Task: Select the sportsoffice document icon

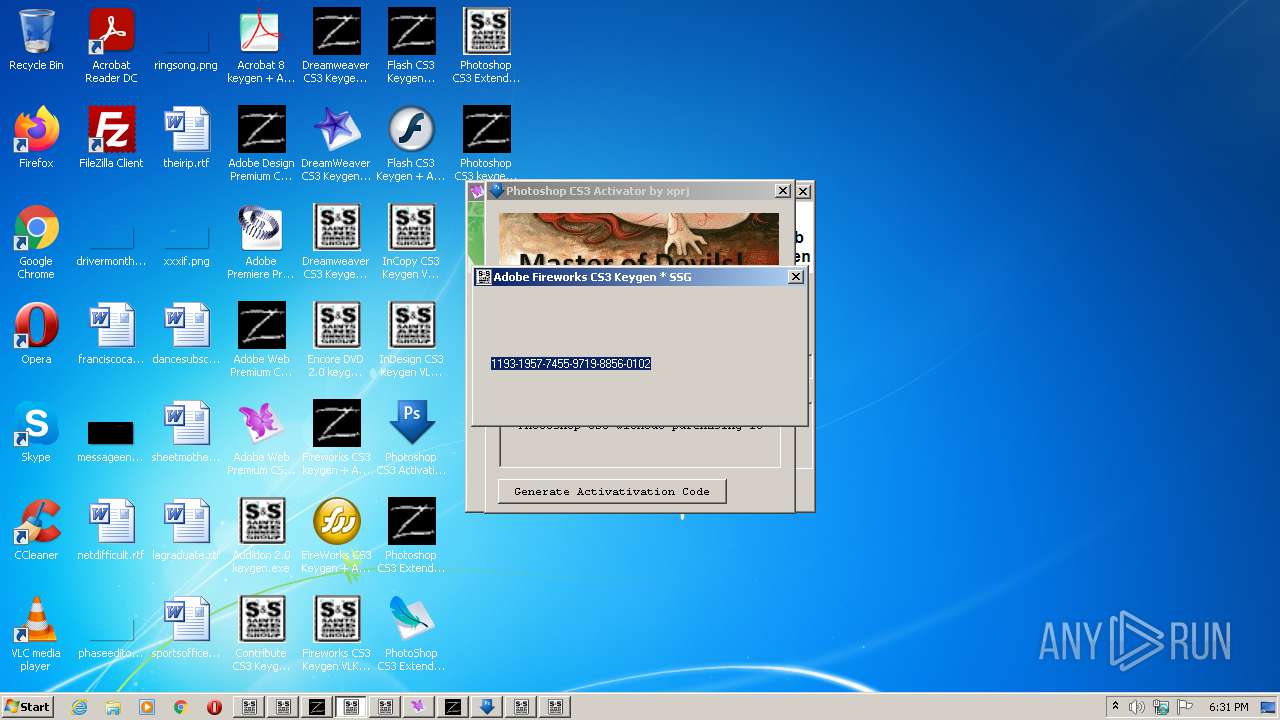Action: (x=186, y=629)
